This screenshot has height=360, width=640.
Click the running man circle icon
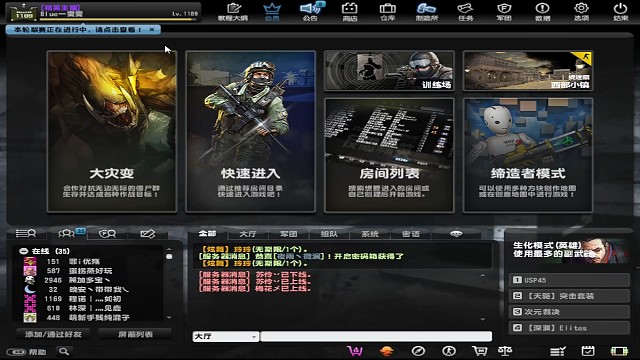[x=449, y=351]
